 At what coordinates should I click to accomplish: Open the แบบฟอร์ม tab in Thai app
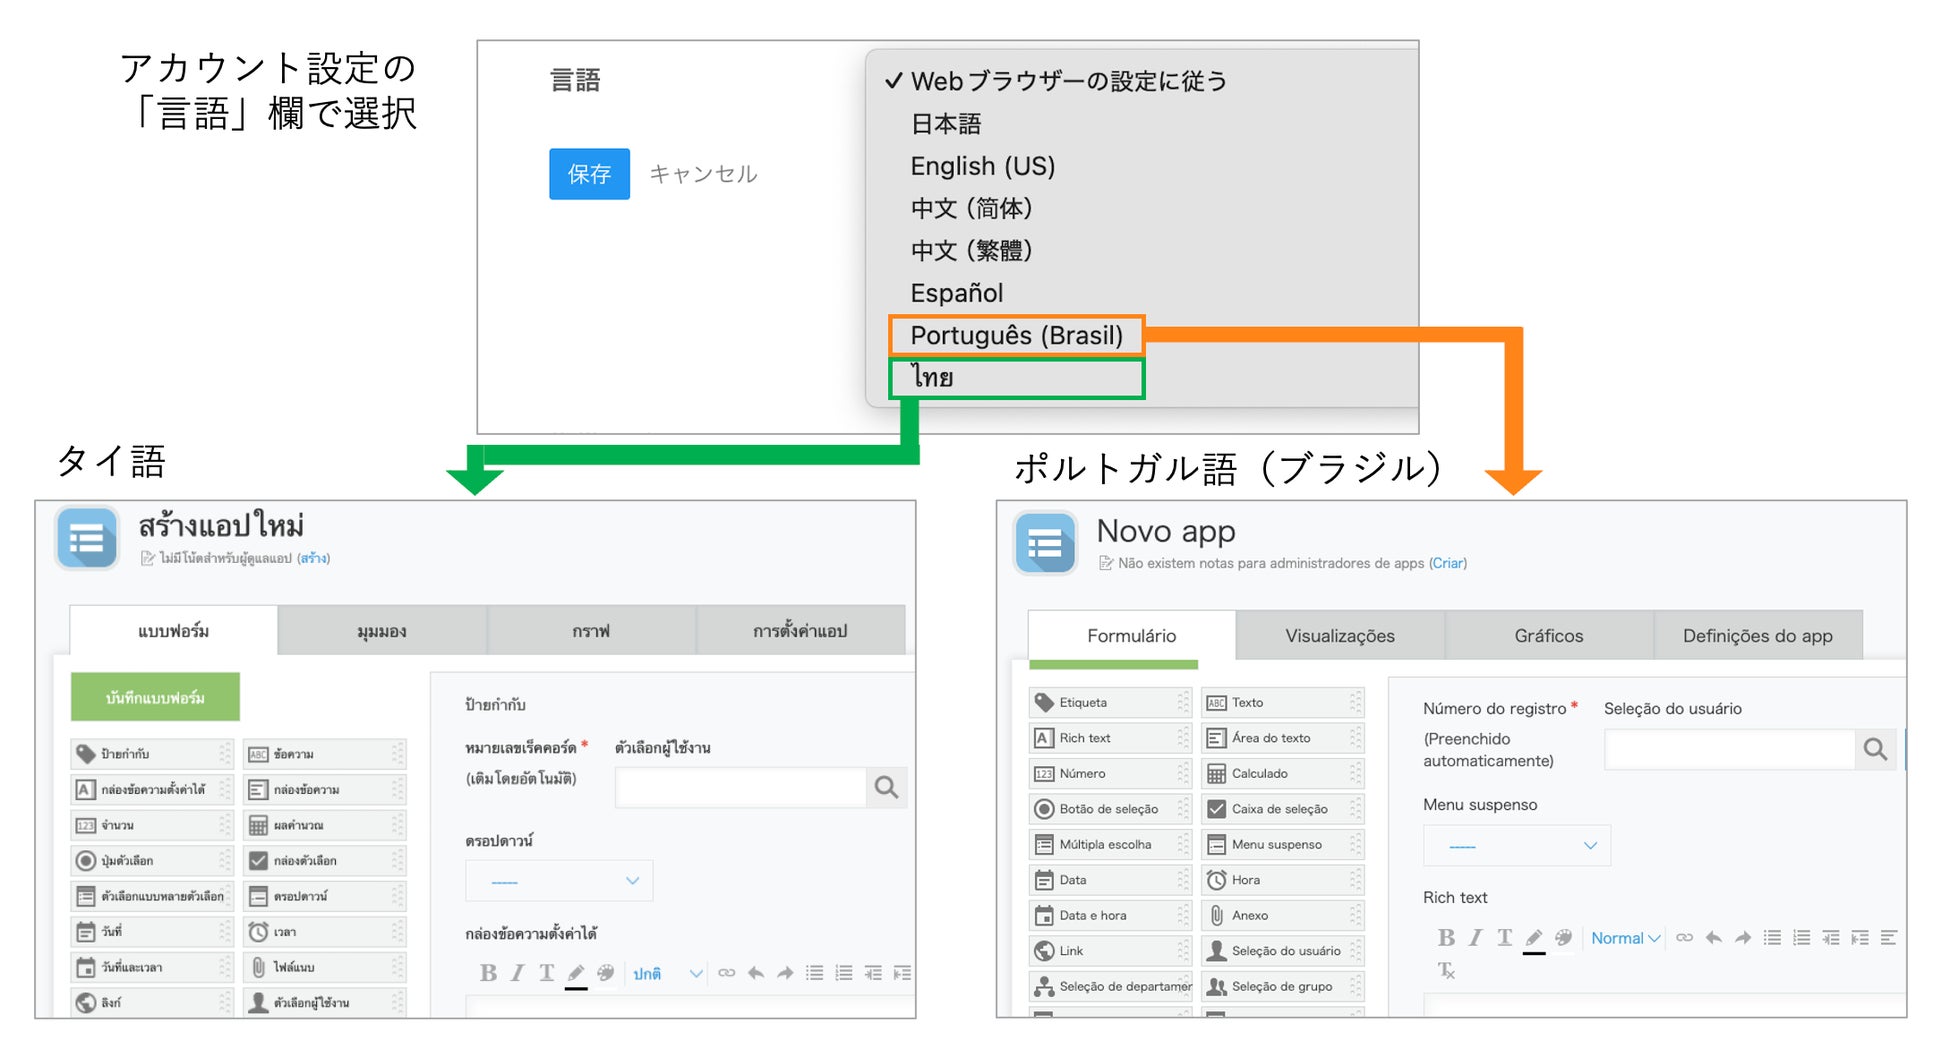(x=174, y=631)
